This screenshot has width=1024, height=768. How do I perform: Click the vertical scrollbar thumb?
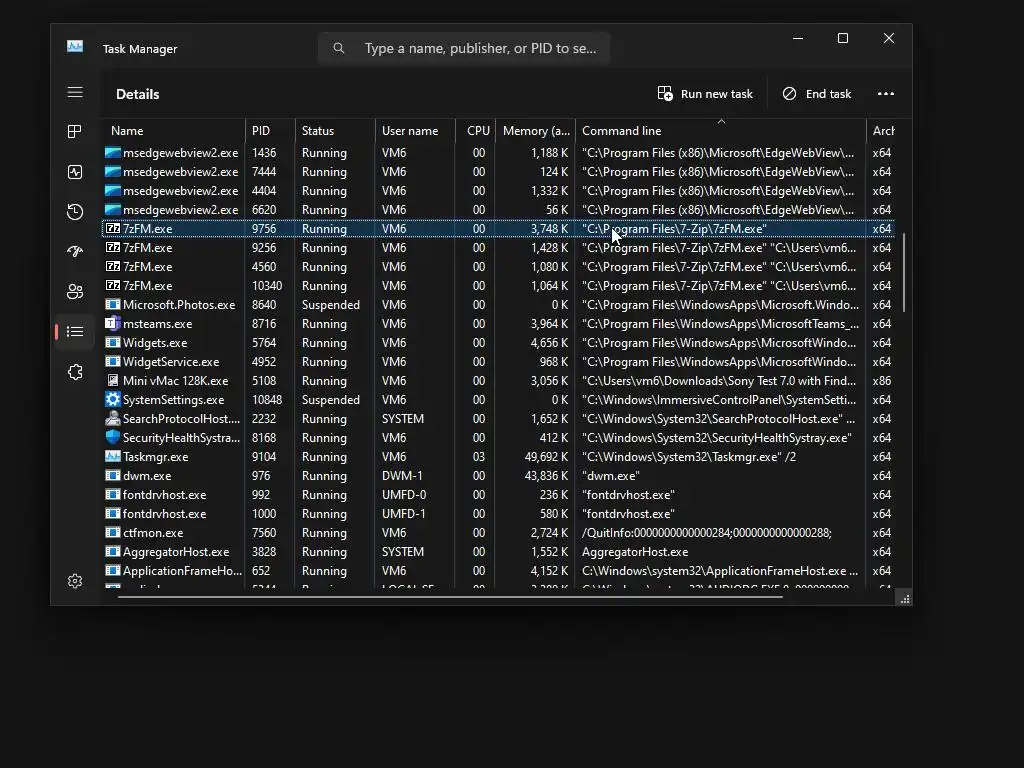click(904, 272)
